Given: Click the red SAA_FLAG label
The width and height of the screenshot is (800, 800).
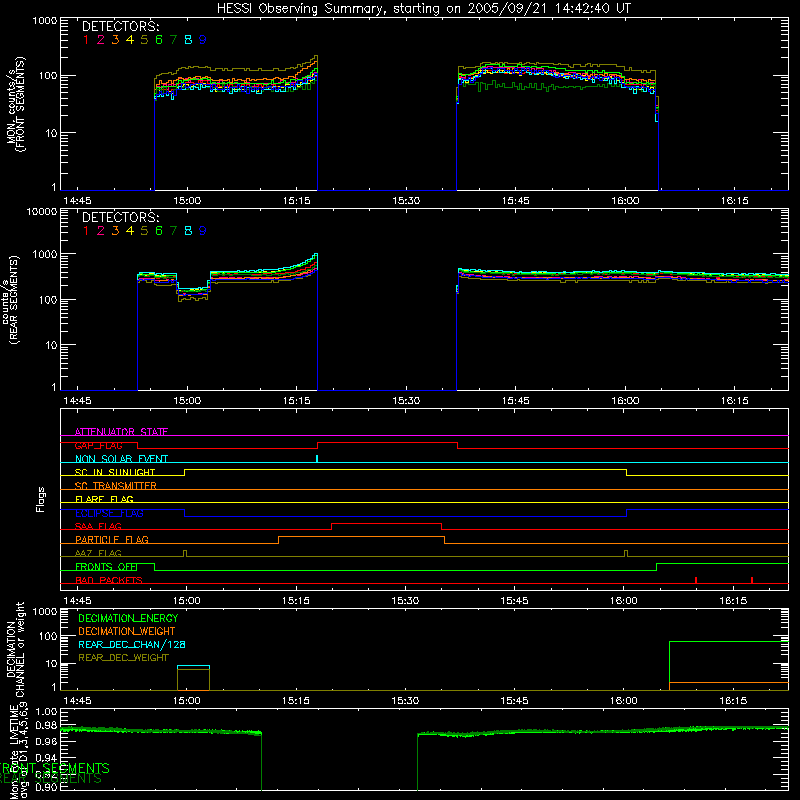Looking at the screenshot, I should [98, 526].
